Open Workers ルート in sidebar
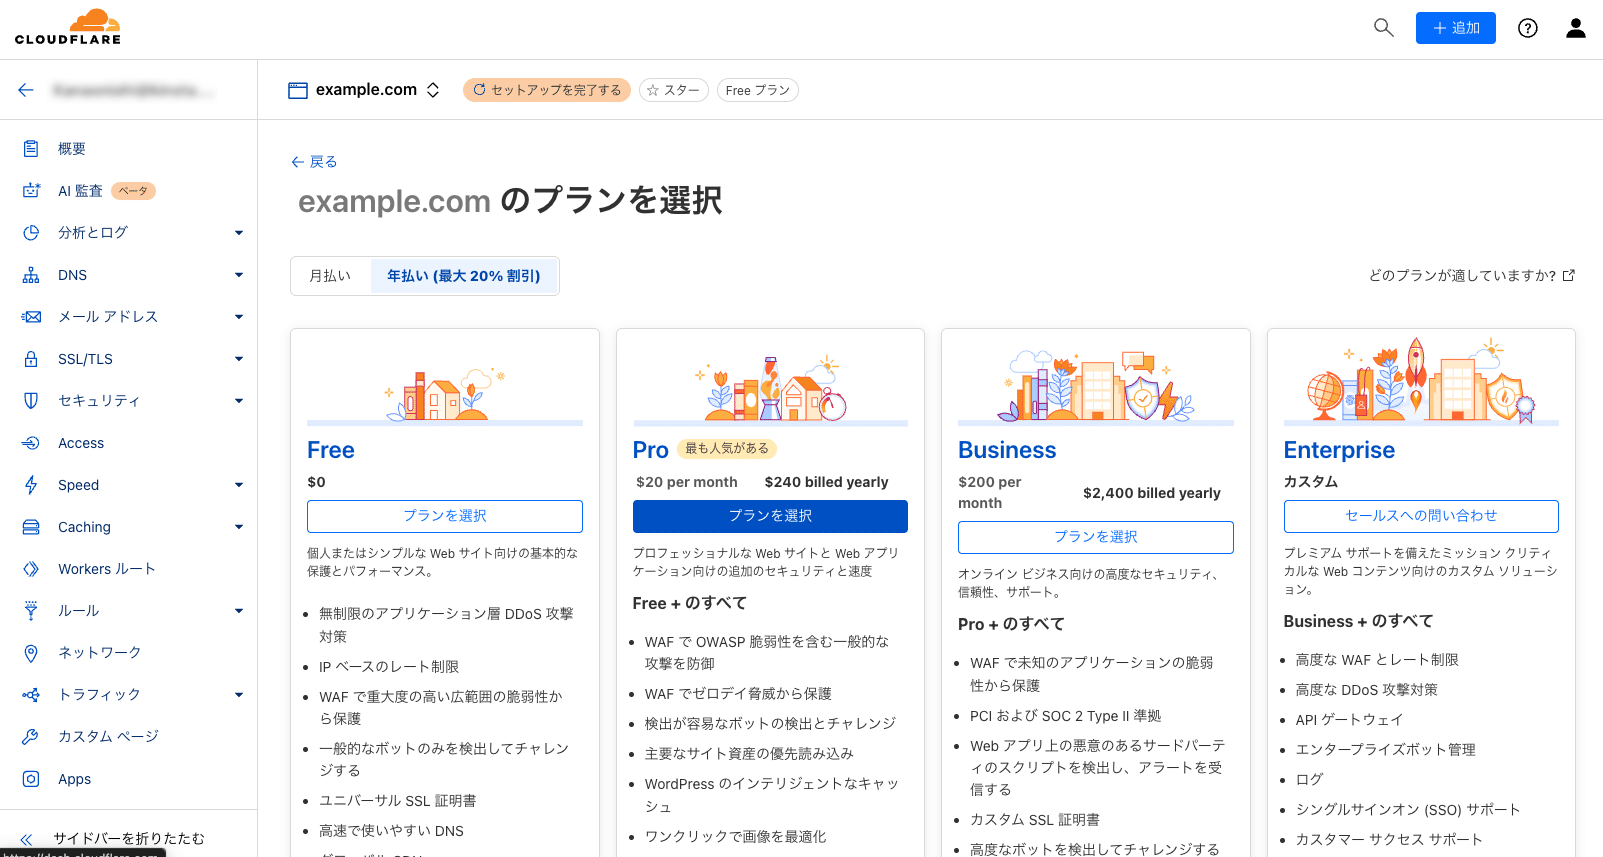Image resolution: width=1603 pixels, height=857 pixels. (106, 569)
